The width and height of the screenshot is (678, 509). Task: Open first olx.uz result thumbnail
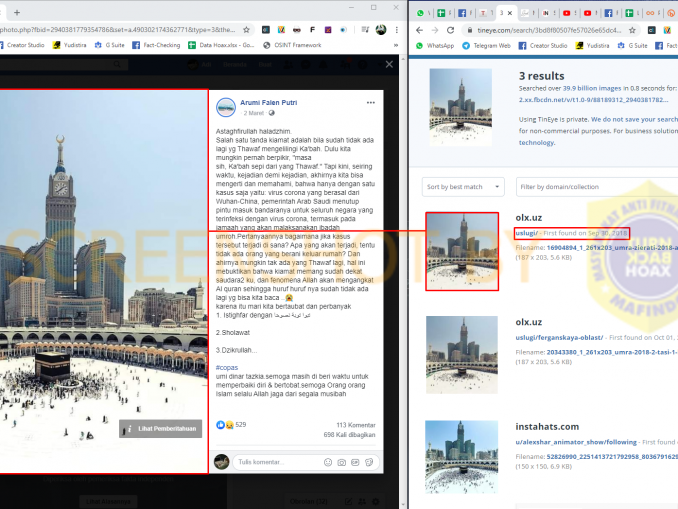[x=462, y=251]
